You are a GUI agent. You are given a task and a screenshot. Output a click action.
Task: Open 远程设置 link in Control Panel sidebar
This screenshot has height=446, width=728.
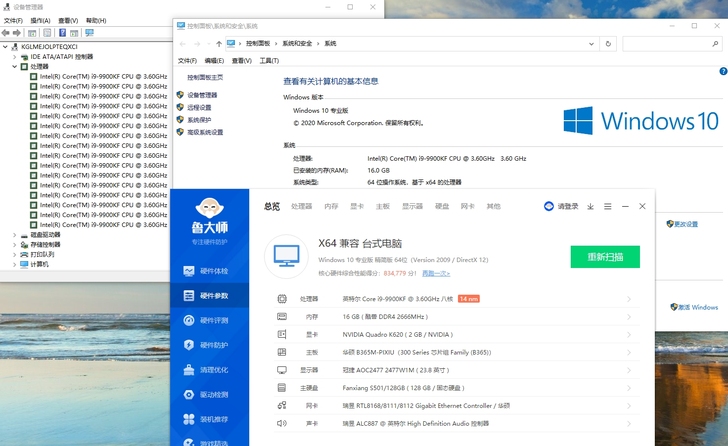tap(199, 108)
